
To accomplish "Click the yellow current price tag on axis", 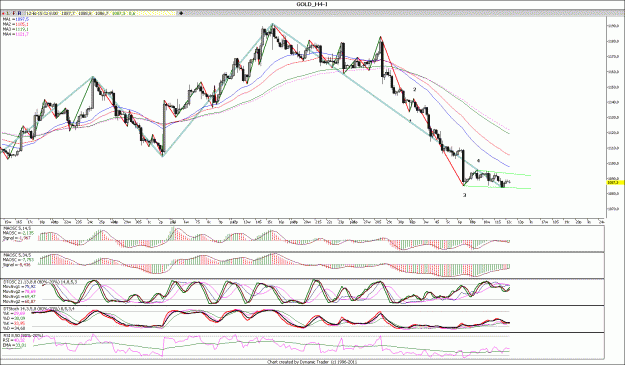I will 615,182.
